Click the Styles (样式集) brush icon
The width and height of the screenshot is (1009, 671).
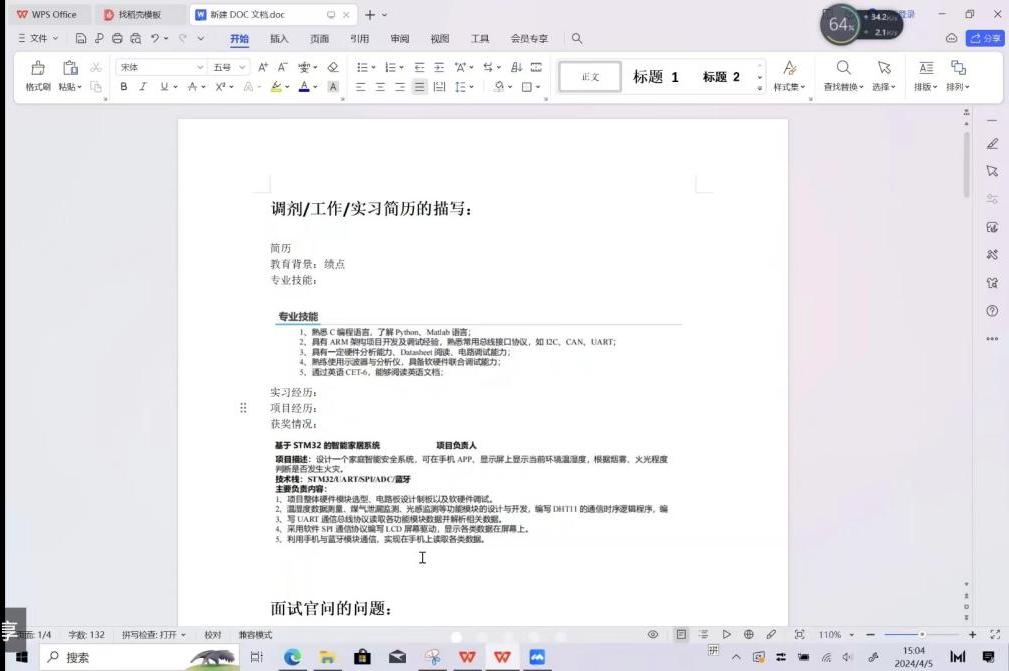[x=789, y=68]
